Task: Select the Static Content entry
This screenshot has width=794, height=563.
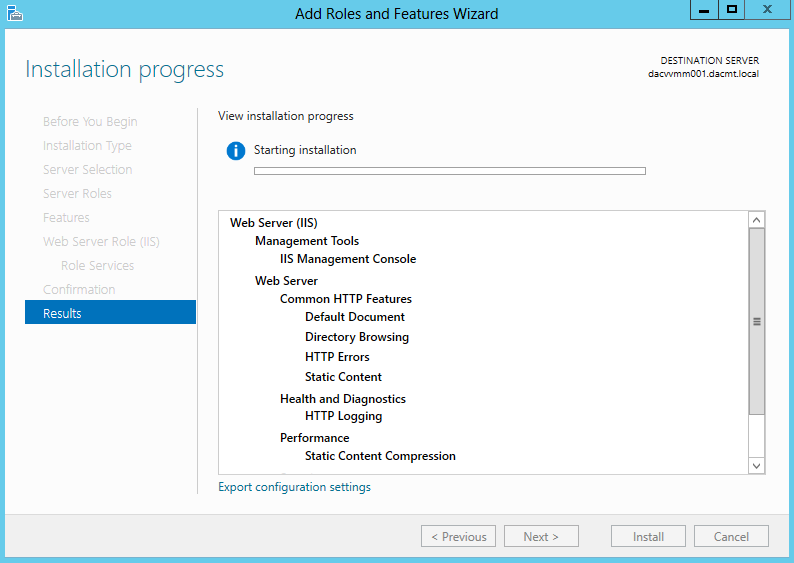Action: click(x=343, y=377)
